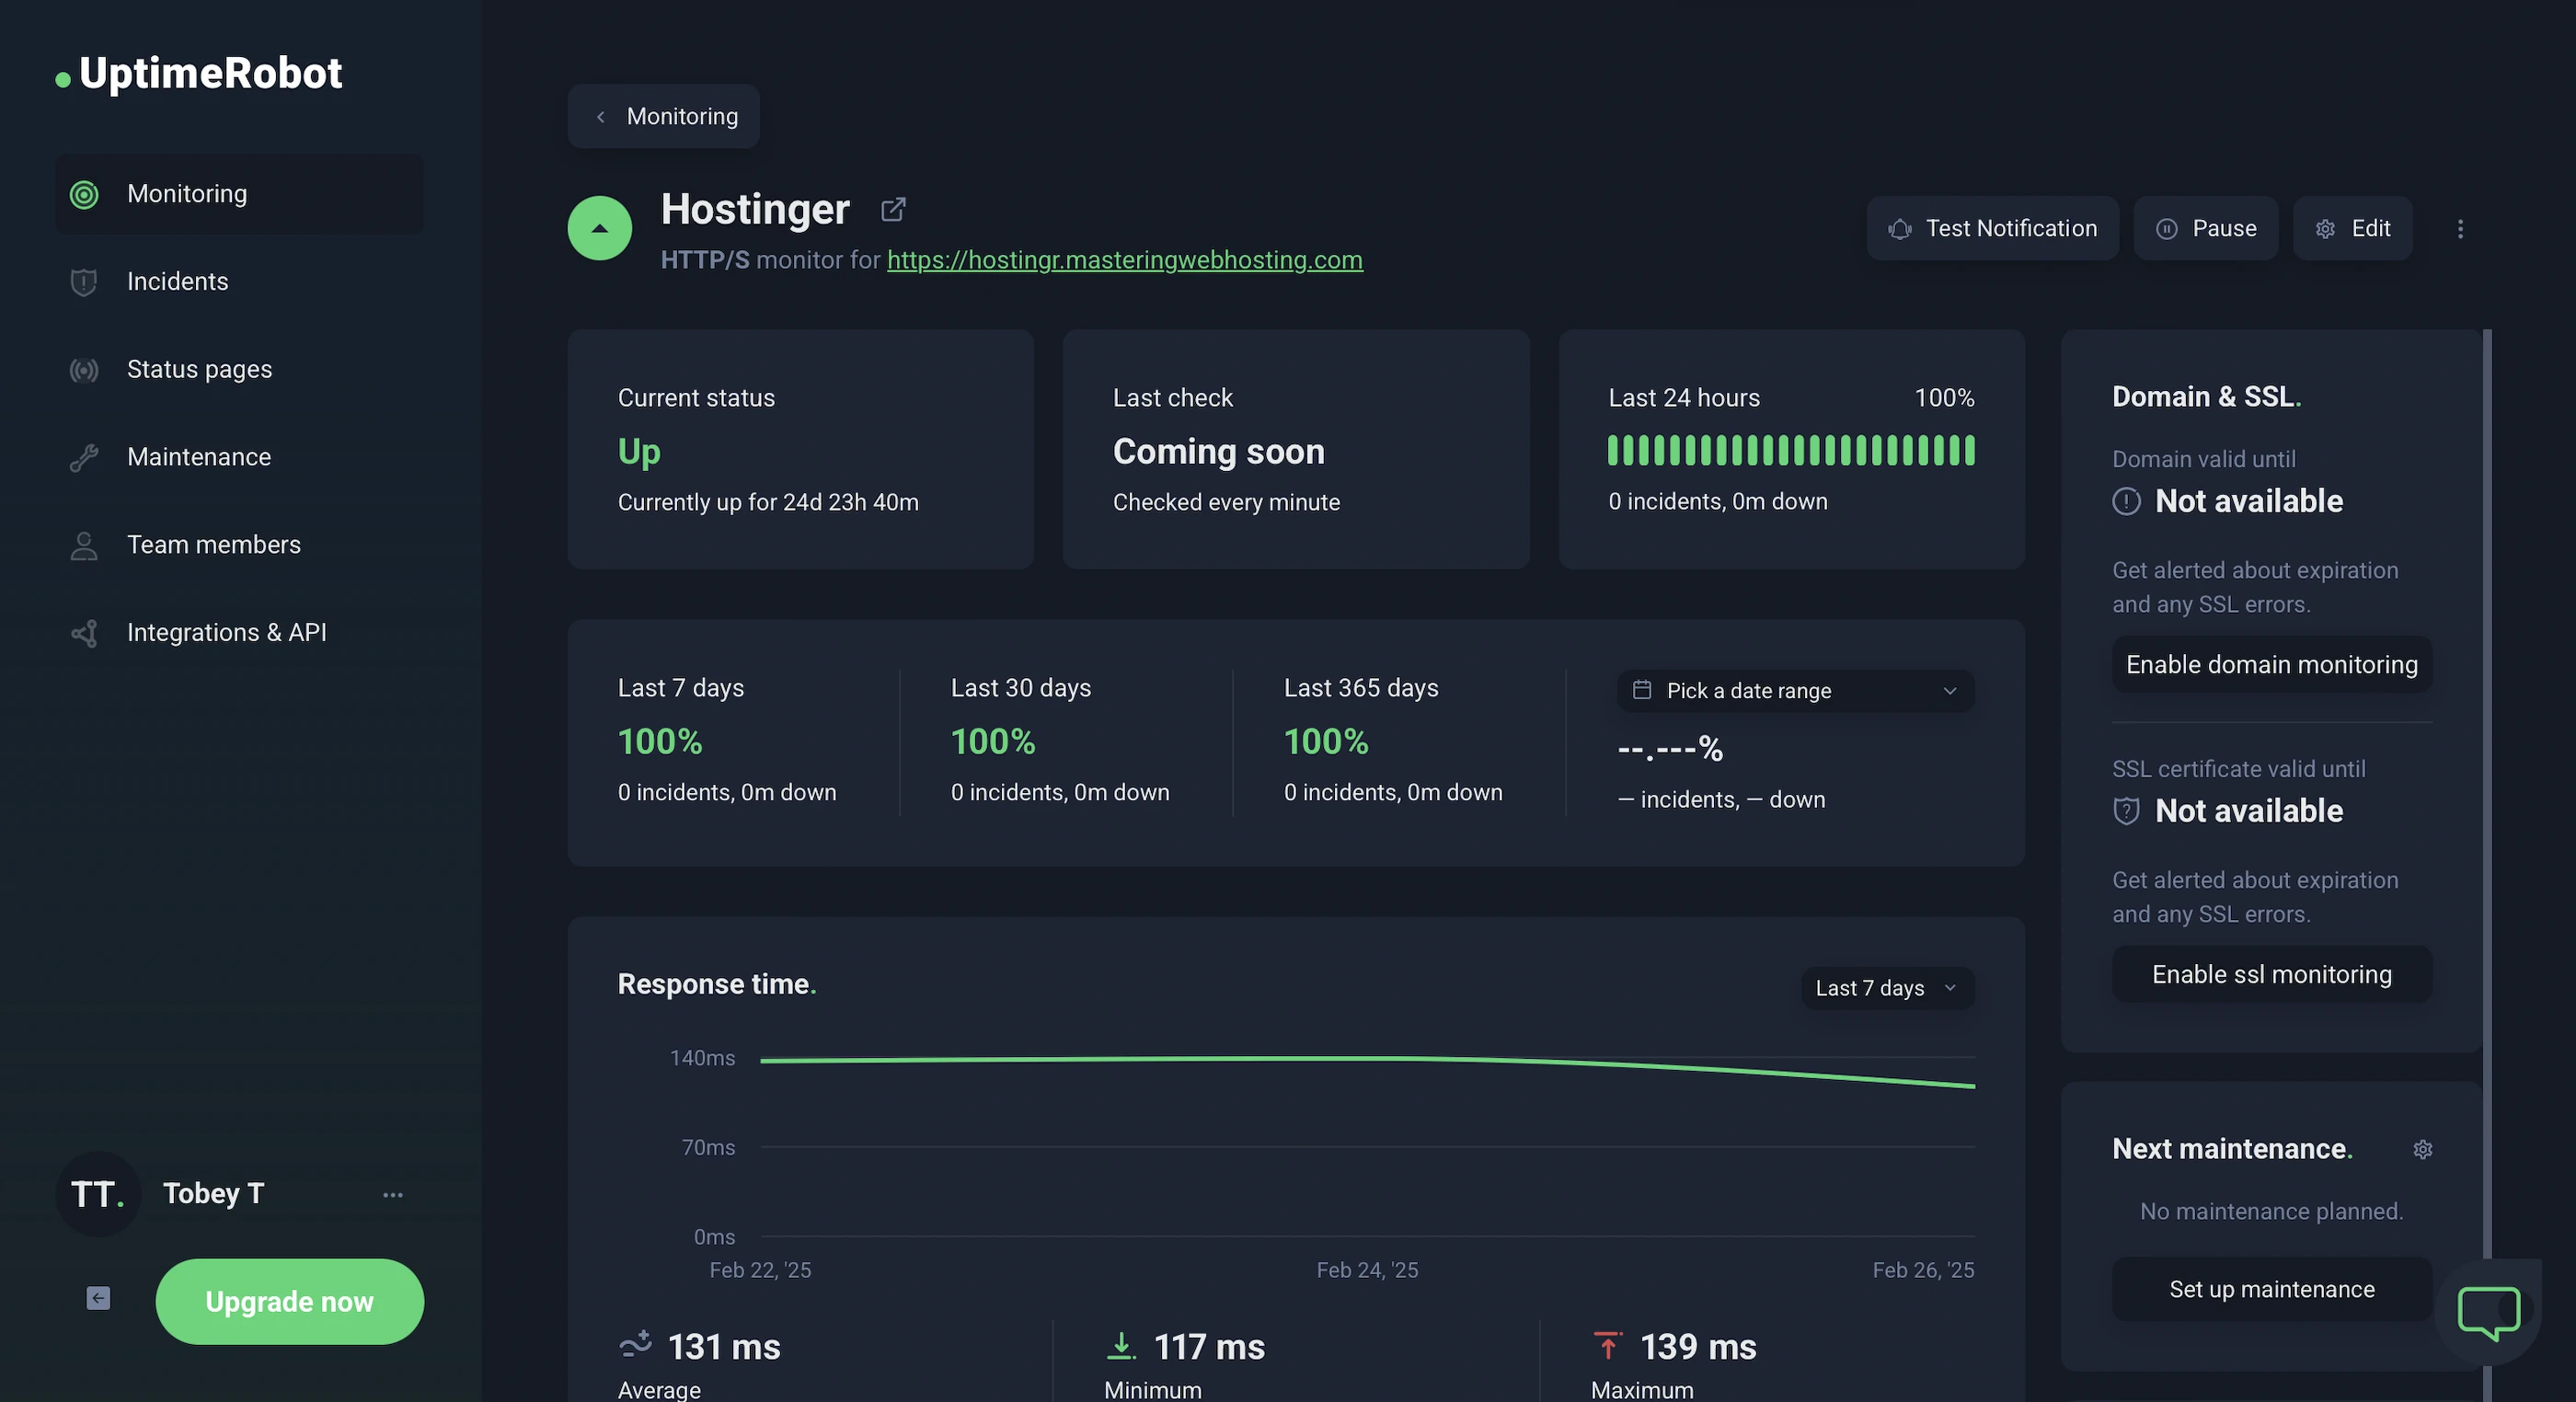Screen dimensions: 2576x1402
Task: Open the chat support bubble icon
Action: [x=2488, y=1312]
